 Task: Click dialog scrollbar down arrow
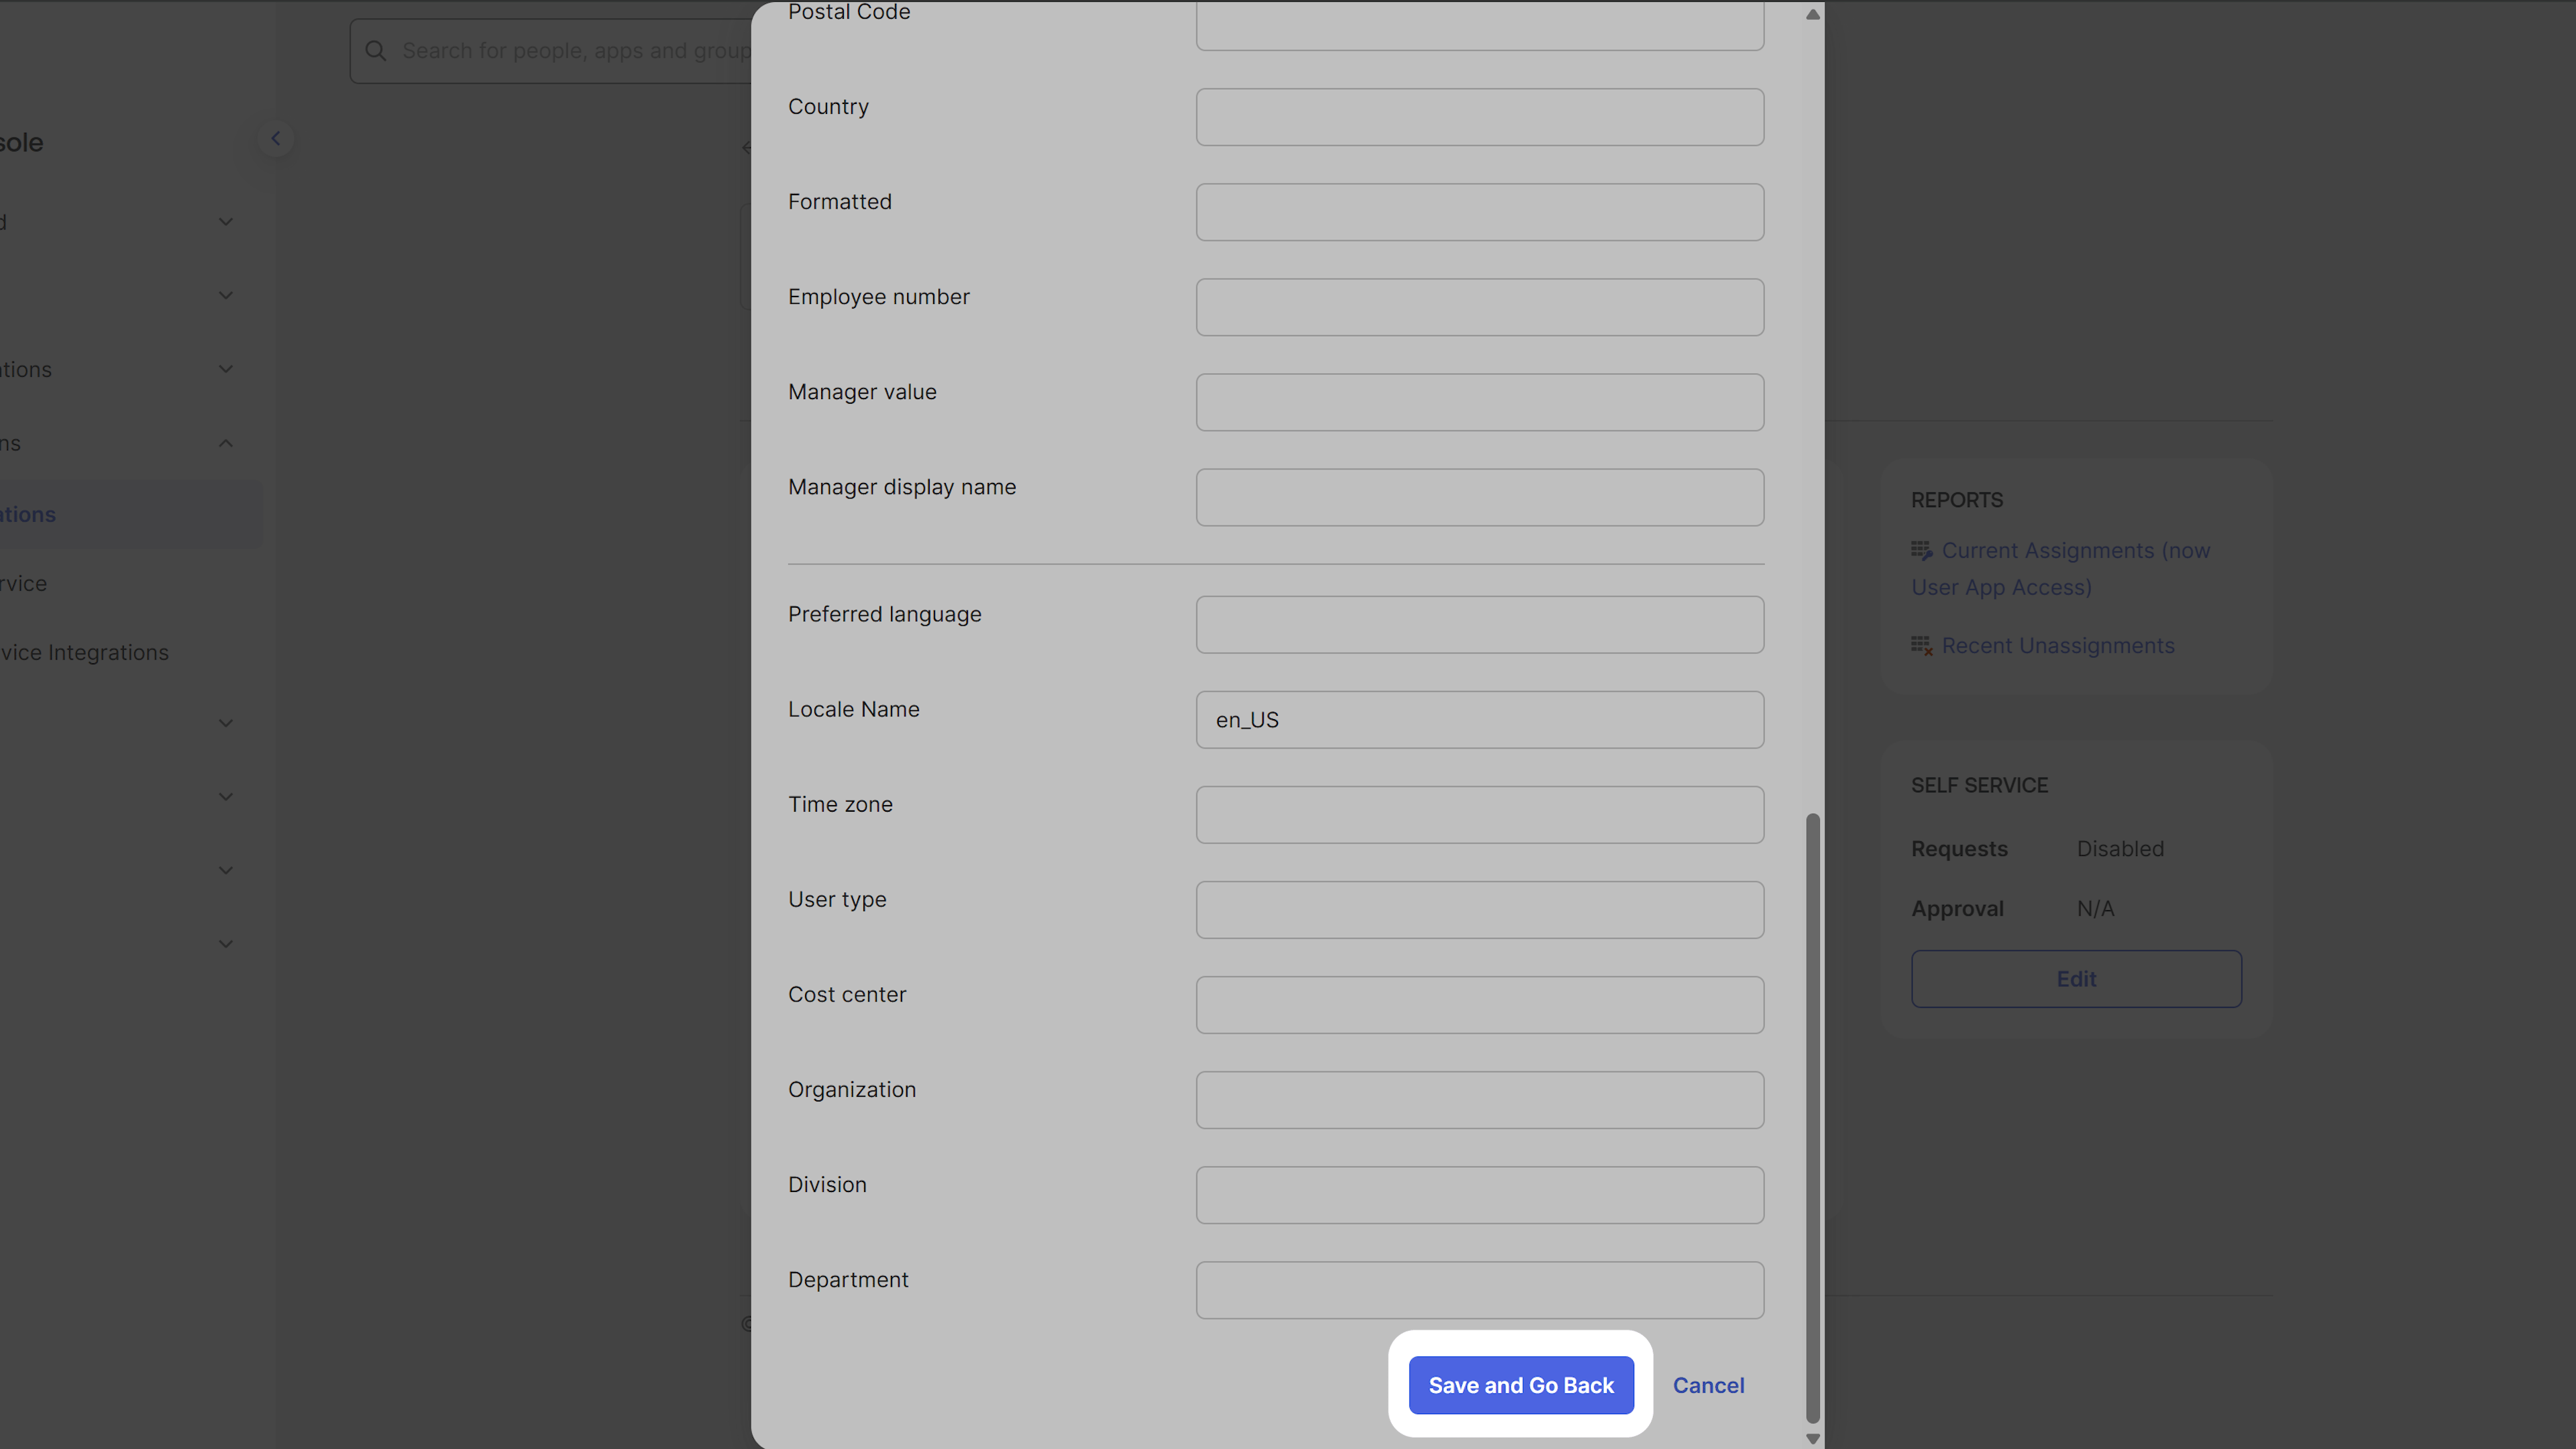pos(1812,1439)
